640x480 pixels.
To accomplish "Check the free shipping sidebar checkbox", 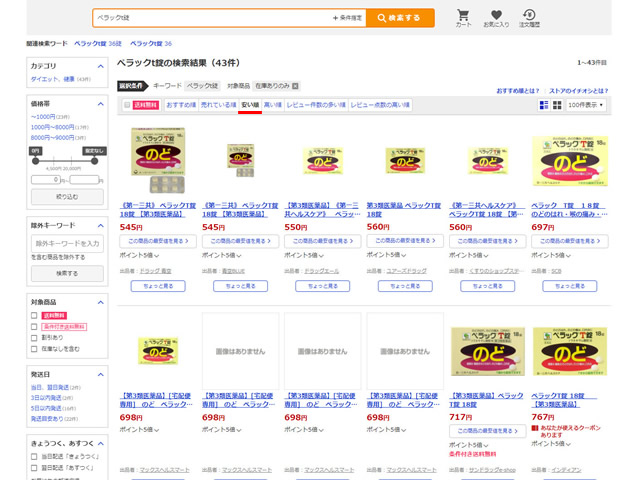I will (x=34, y=316).
